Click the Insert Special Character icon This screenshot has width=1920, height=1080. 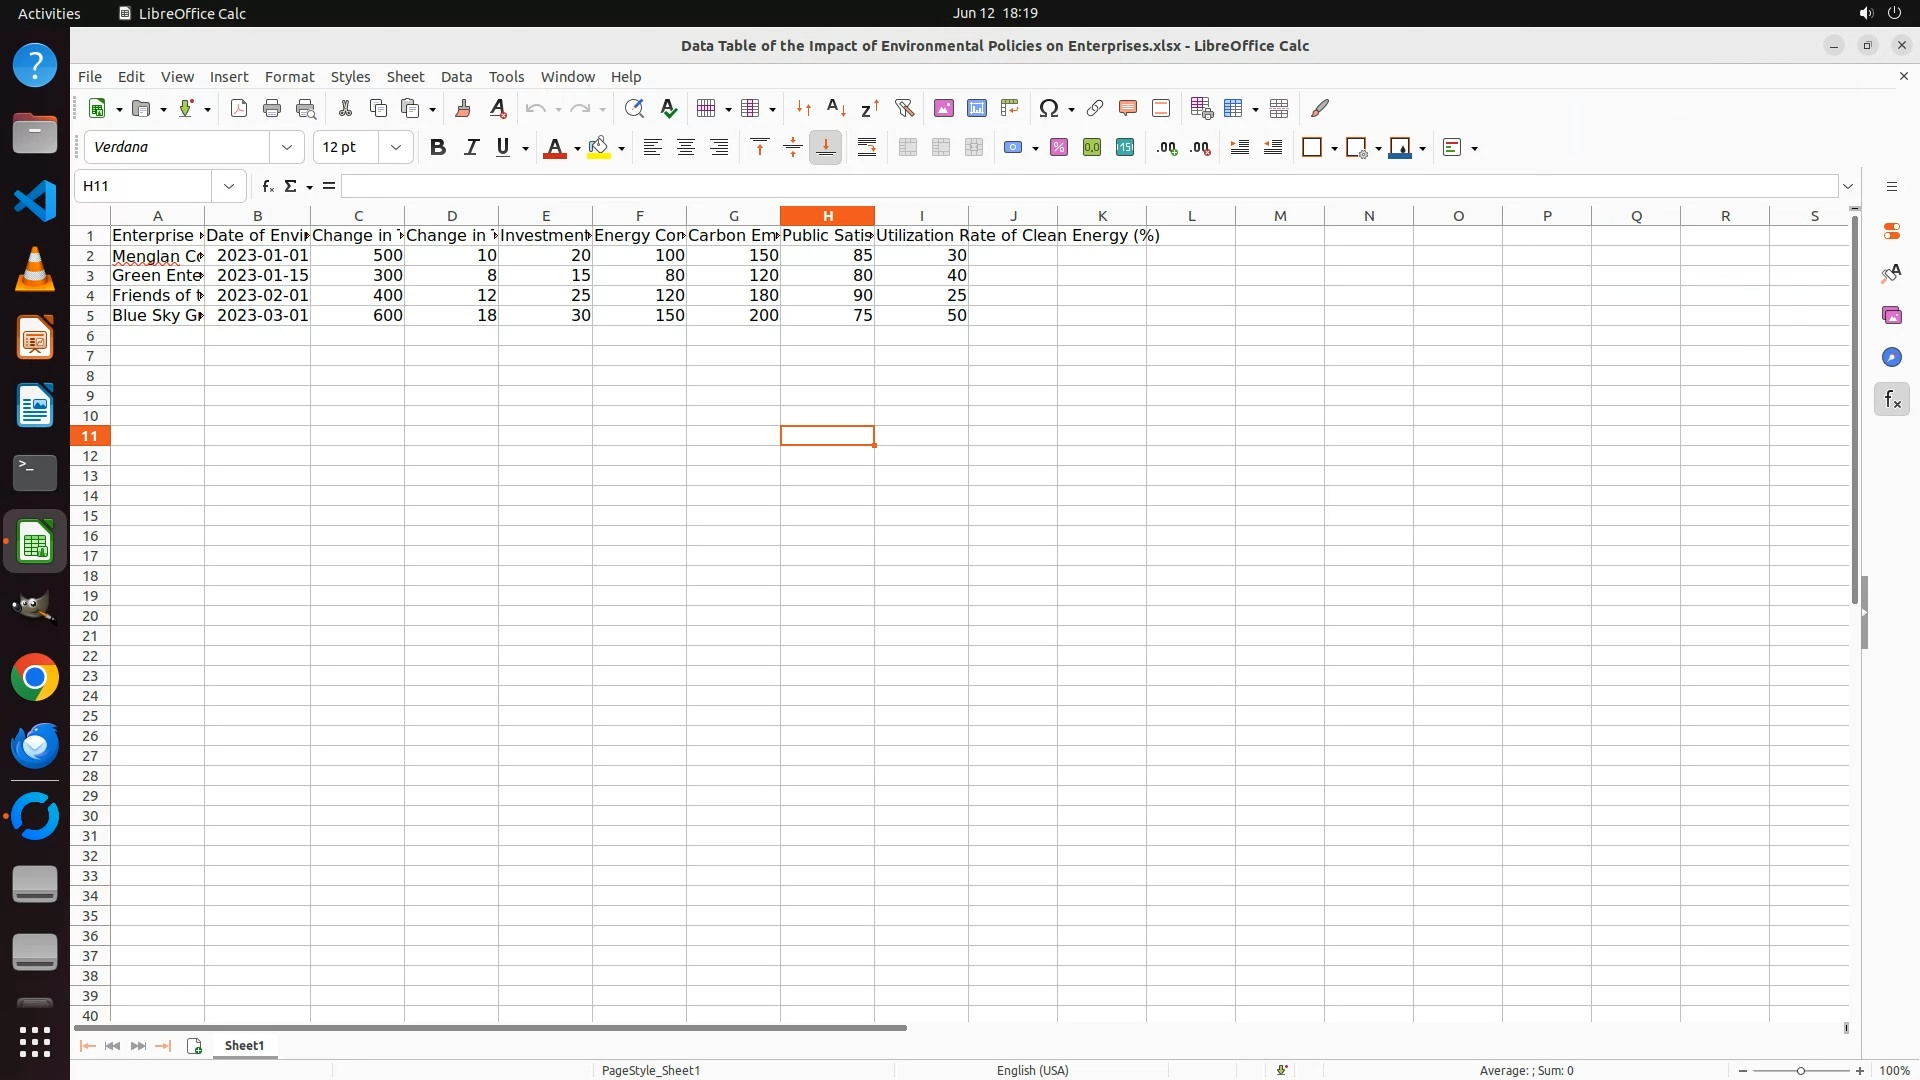(x=1048, y=108)
